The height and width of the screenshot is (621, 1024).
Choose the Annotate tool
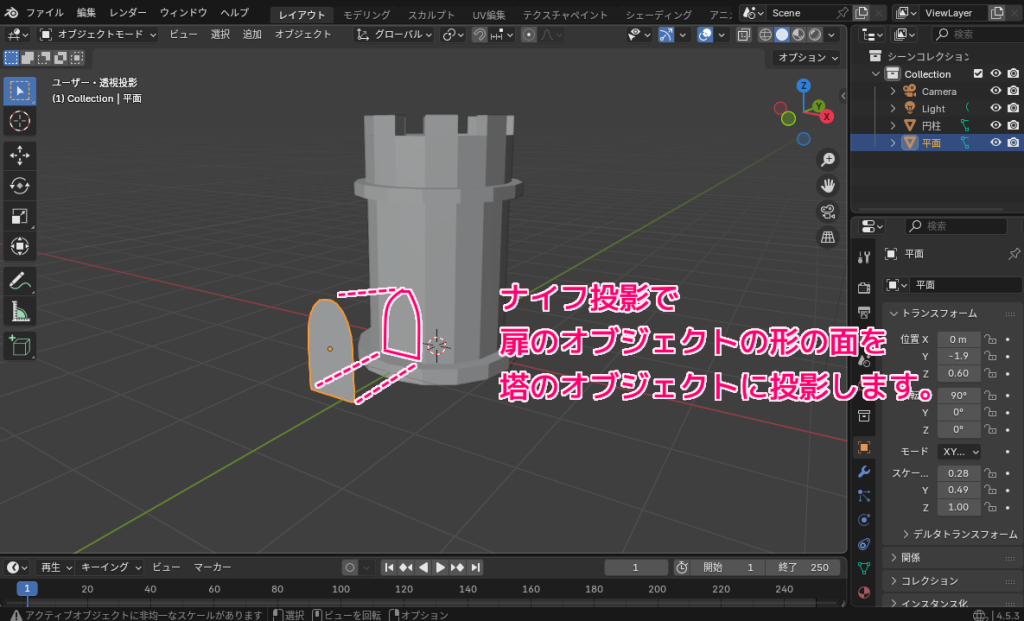pos(18,280)
